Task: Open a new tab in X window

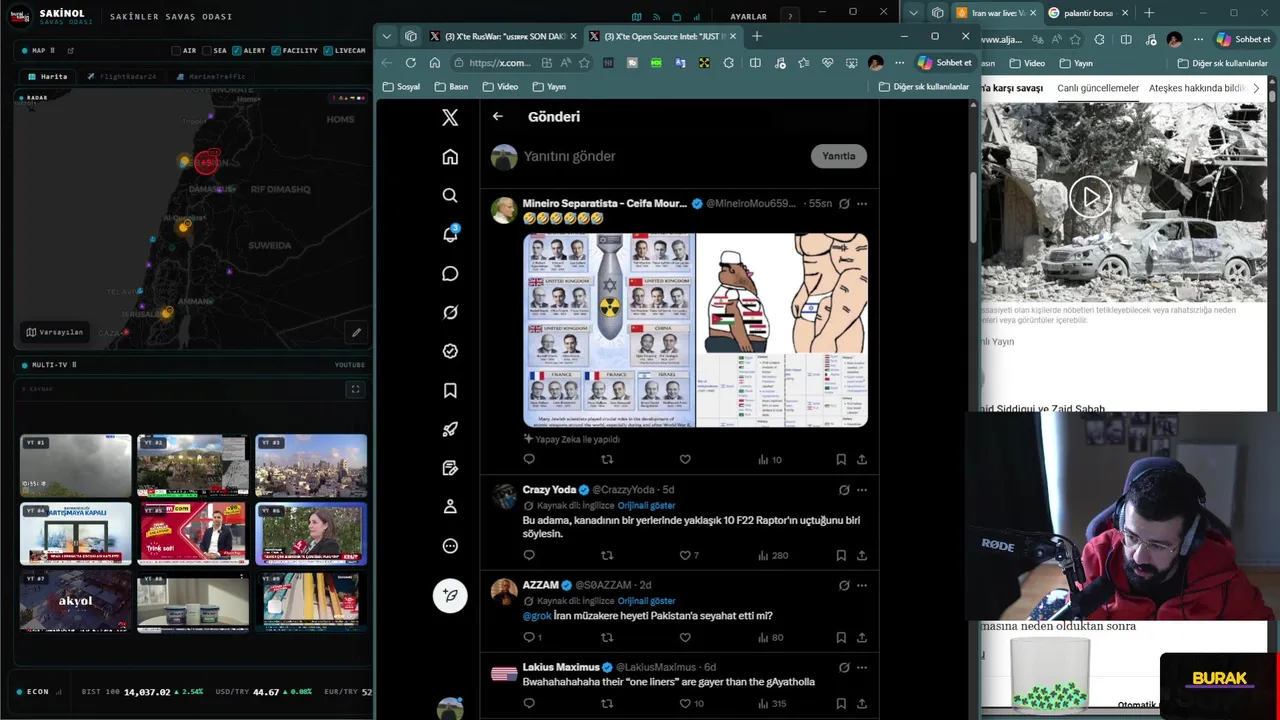Action: [757, 36]
